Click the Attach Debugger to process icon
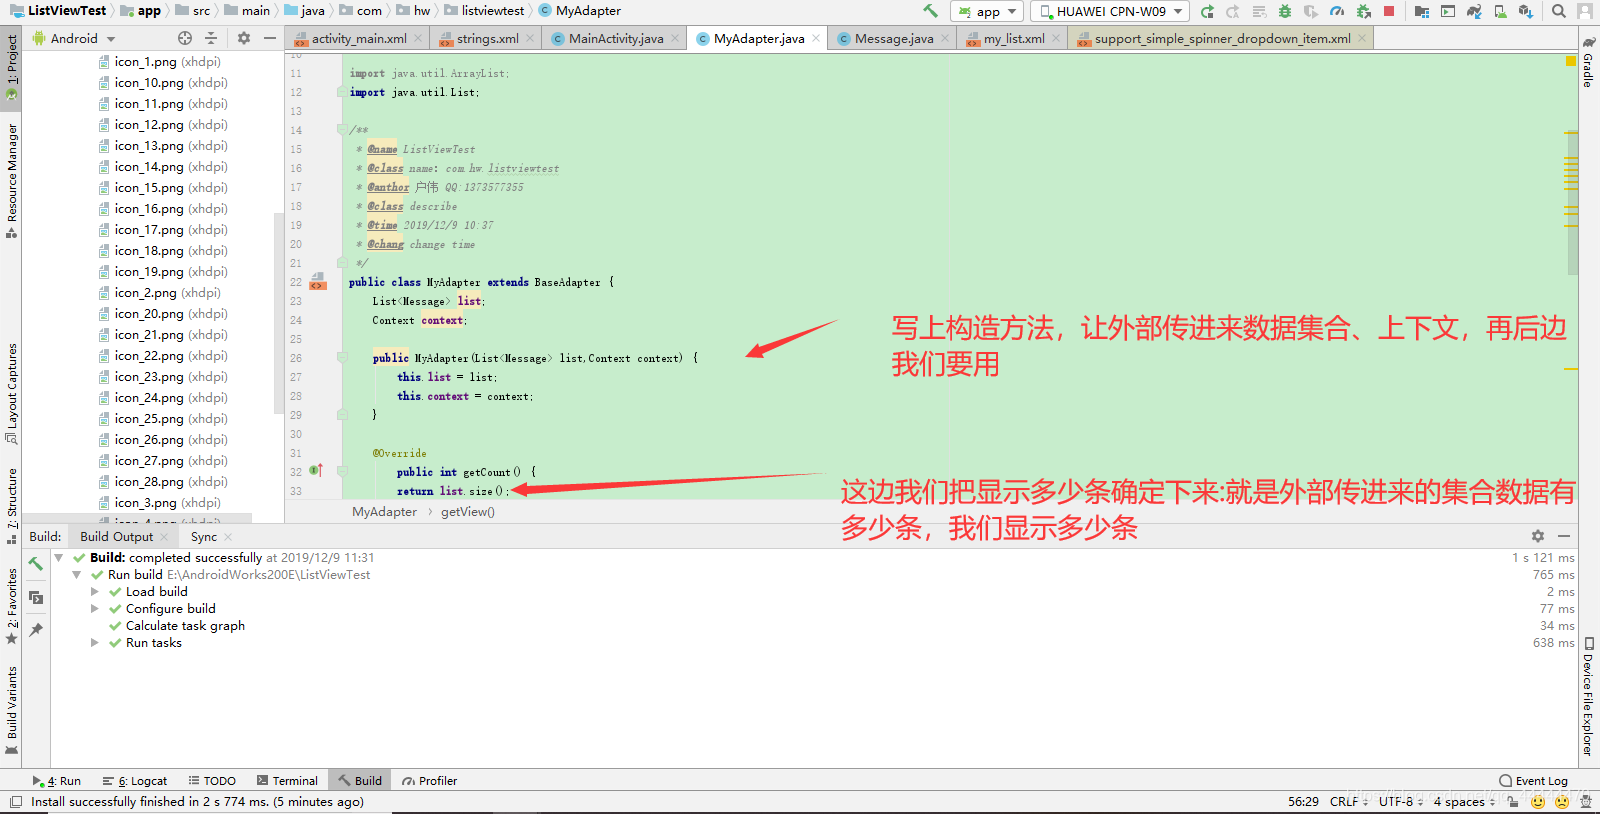The image size is (1600, 814). (1363, 11)
